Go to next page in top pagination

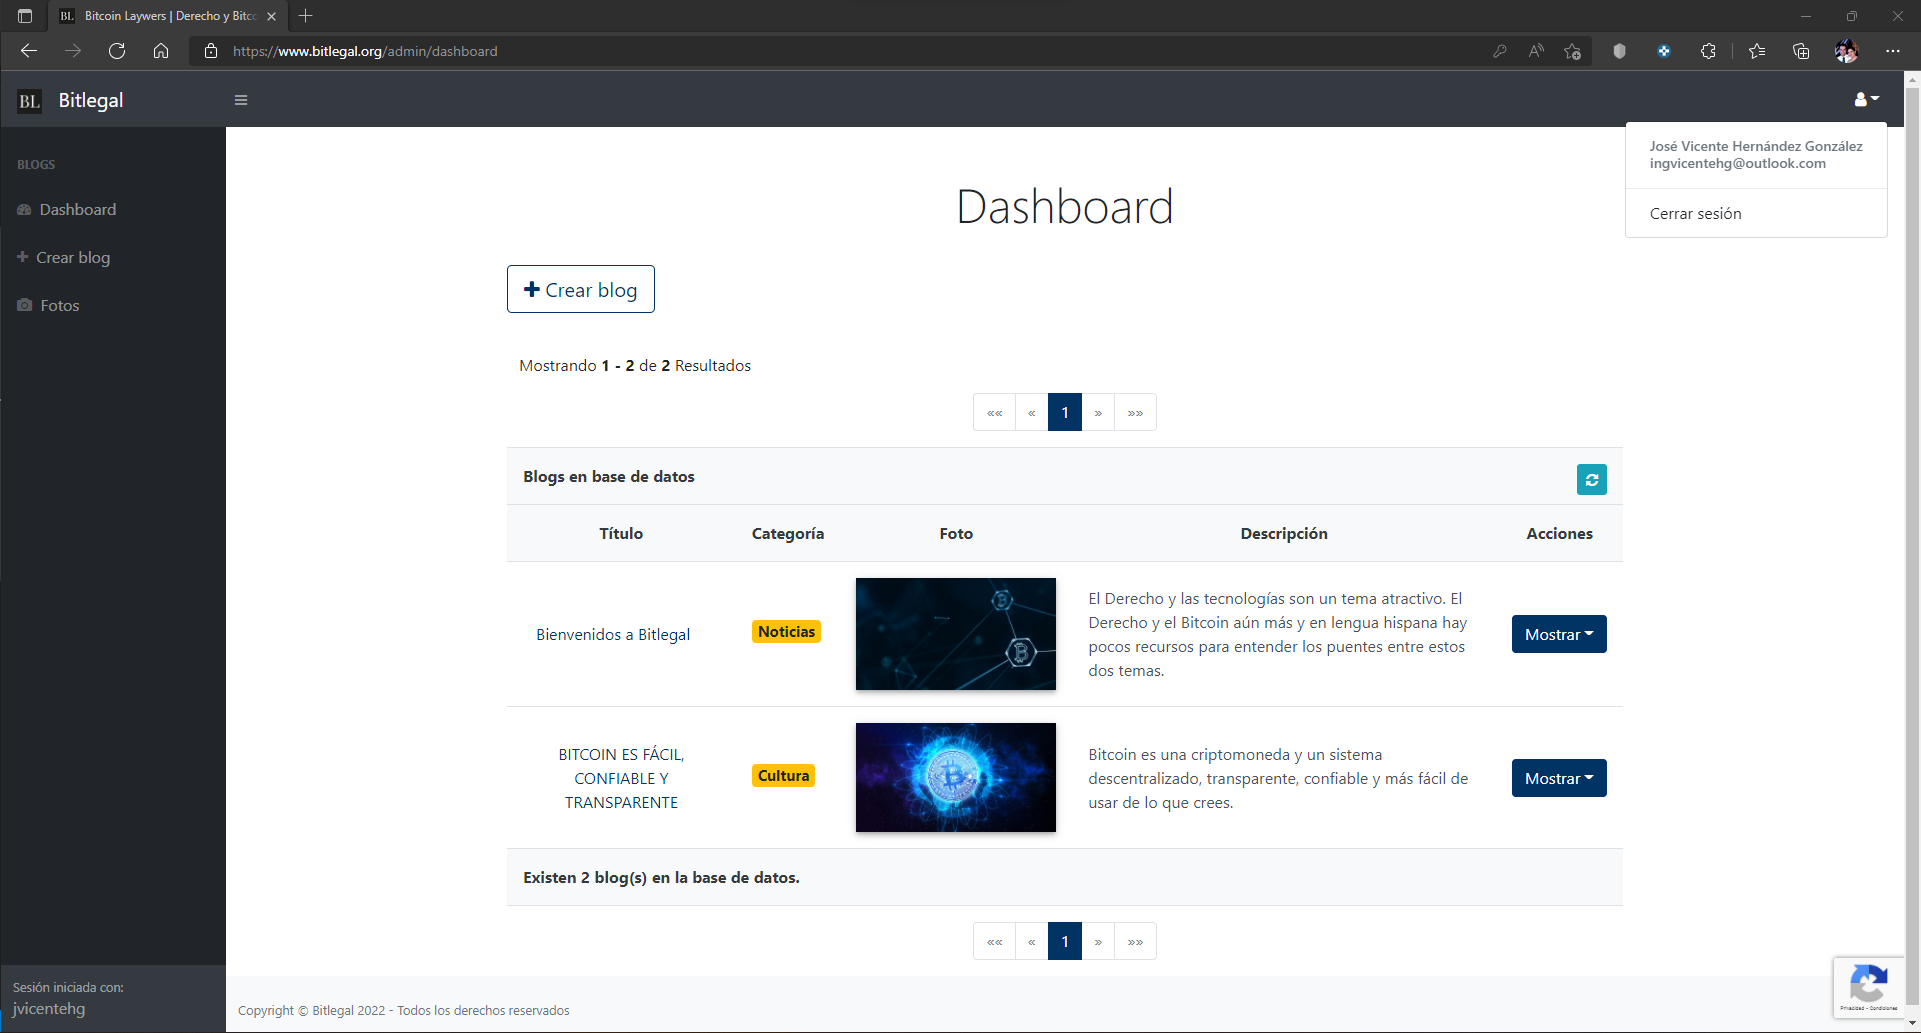1098,412
